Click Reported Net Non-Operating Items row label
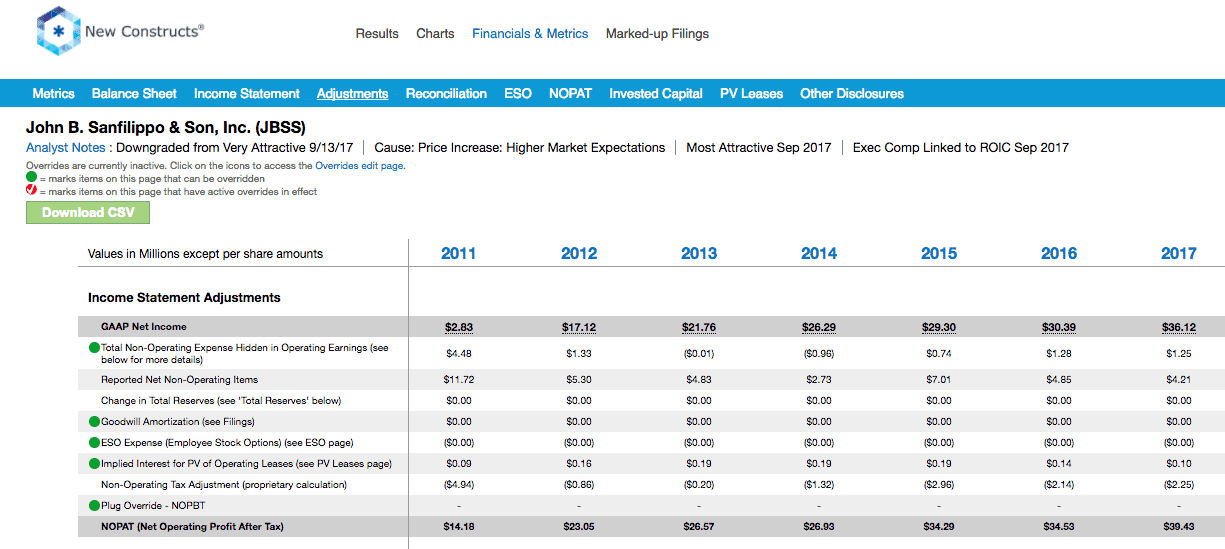The image size is (1225, 549). coord(179,380)
